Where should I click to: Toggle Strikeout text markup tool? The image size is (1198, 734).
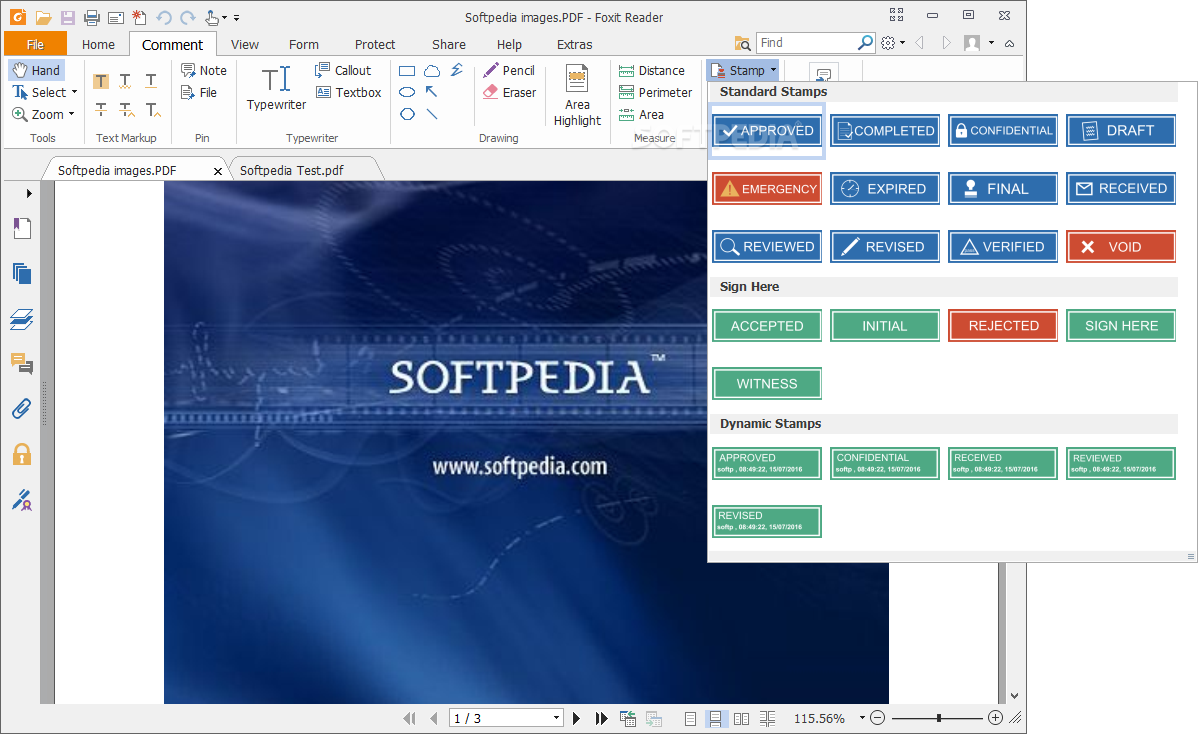tap(101, 110)
